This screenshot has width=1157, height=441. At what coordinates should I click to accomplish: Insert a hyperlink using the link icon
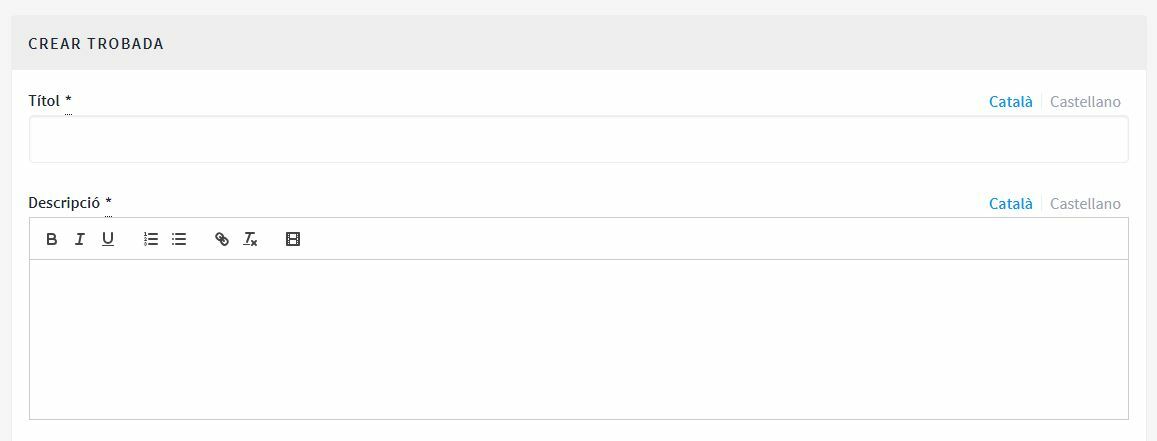[x=222, y=239]
